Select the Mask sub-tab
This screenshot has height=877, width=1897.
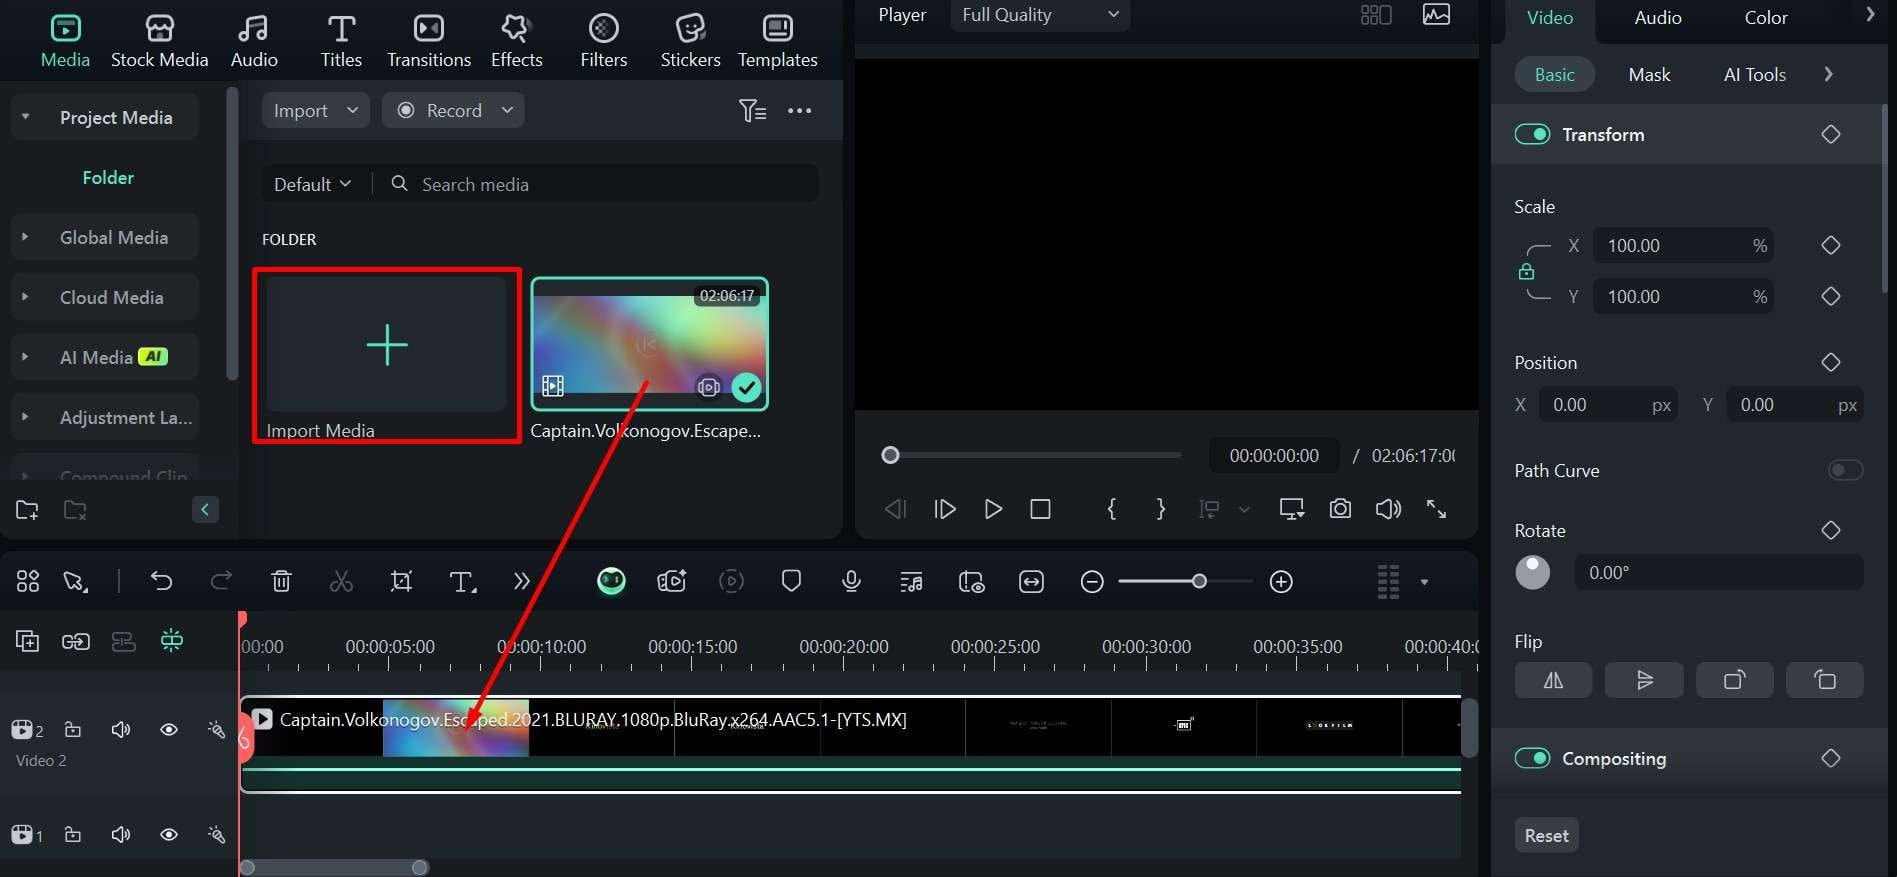point(1649,75)
